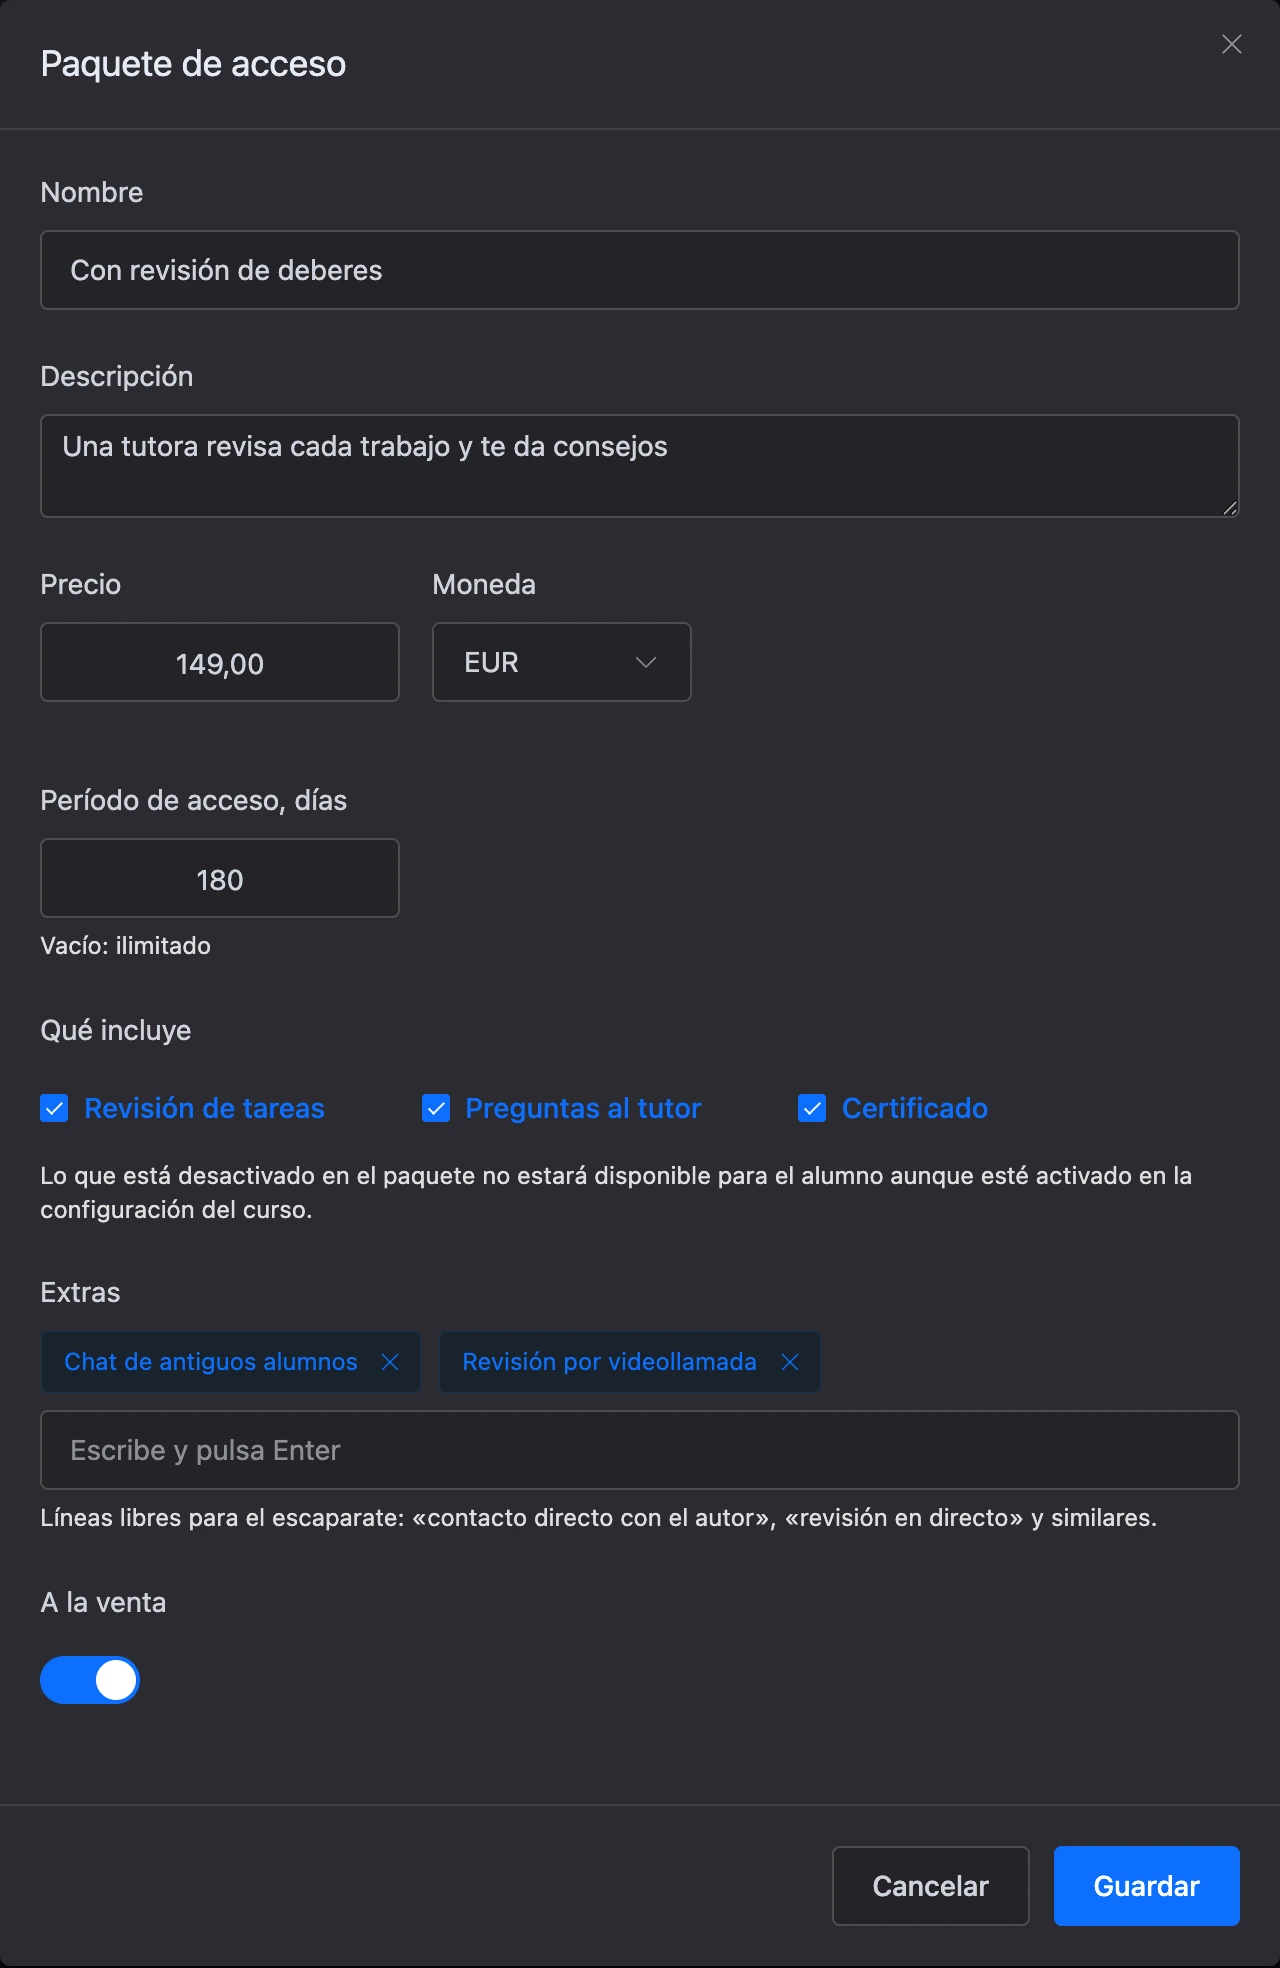Image resolution: width=1280 pixels, height=1968 pixels.
Task: Click into the Descripción text area
Action: click(x=640, y=466)
